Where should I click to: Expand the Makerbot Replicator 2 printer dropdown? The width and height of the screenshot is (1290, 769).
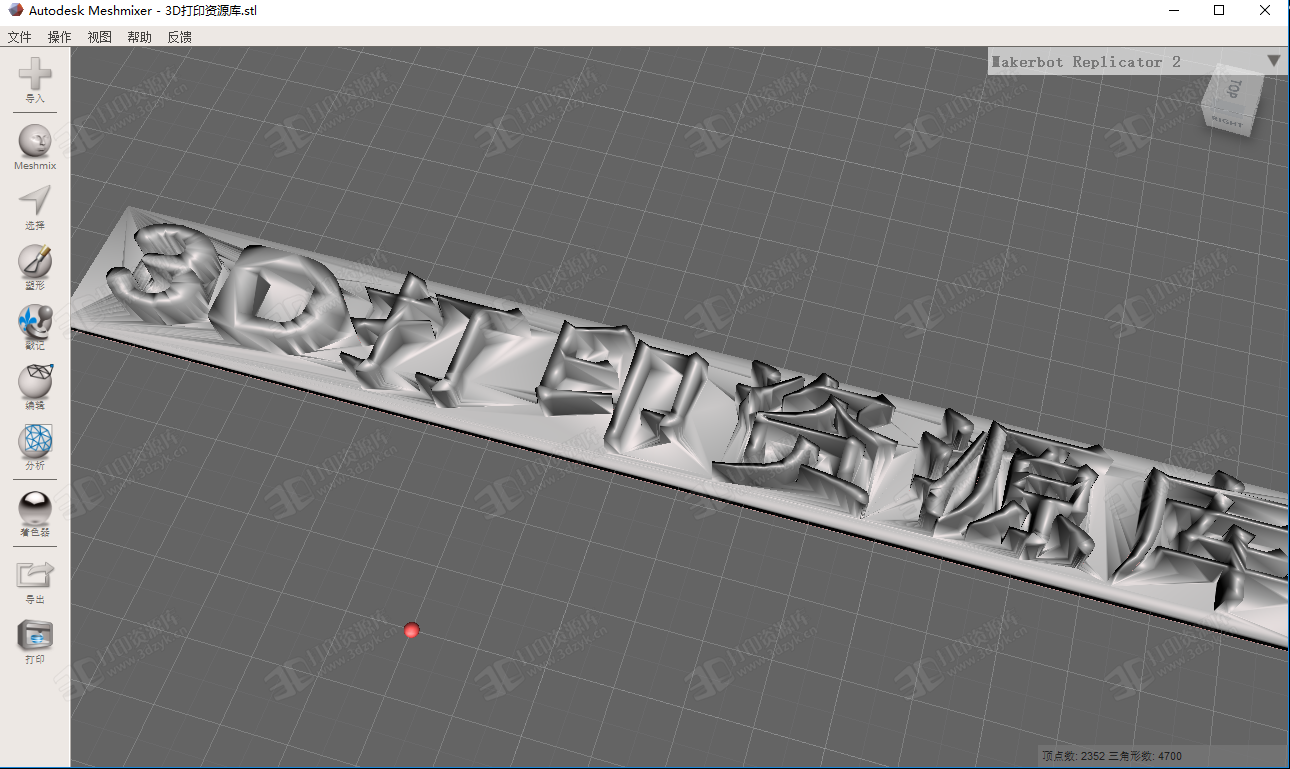tap(1136, 61)
